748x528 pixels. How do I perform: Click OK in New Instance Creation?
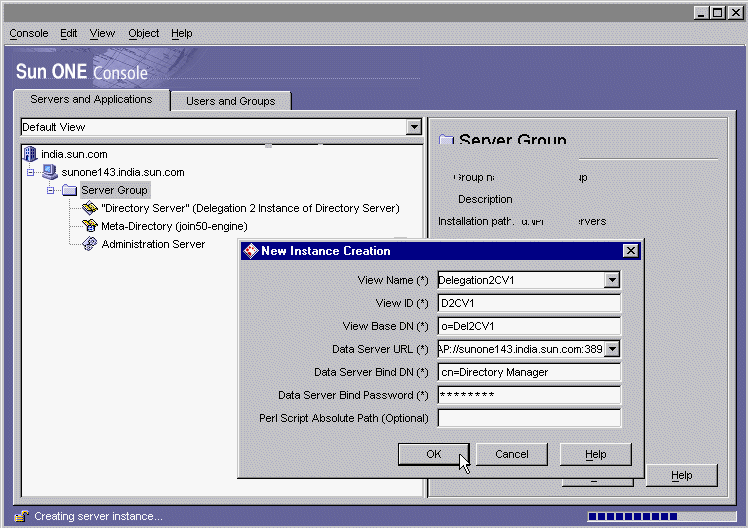pyautogui.click(x=434, y=454)
